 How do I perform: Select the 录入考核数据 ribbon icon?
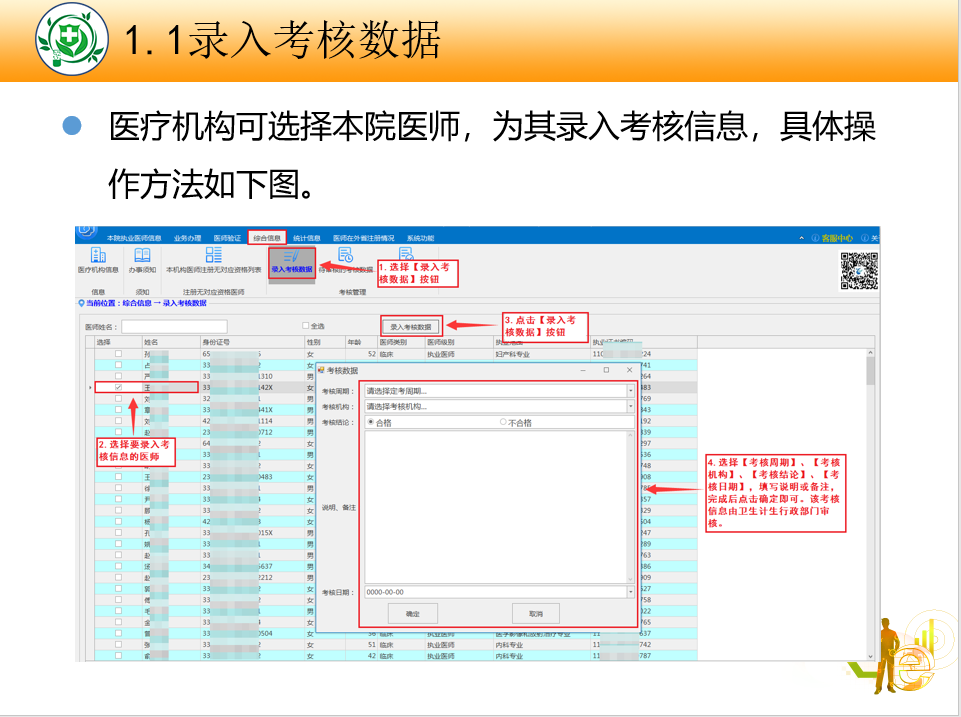coord(291,257)
